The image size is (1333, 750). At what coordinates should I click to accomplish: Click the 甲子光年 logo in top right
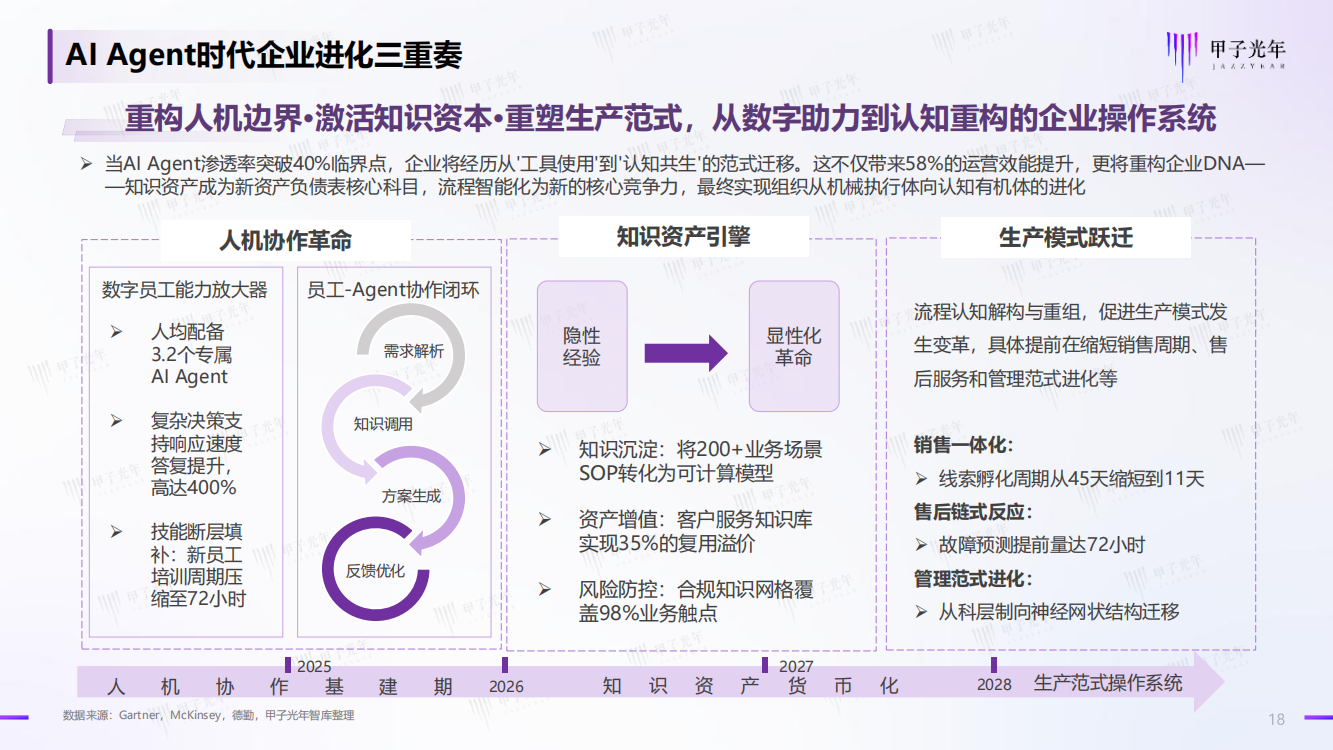(x=1226, y=52)
